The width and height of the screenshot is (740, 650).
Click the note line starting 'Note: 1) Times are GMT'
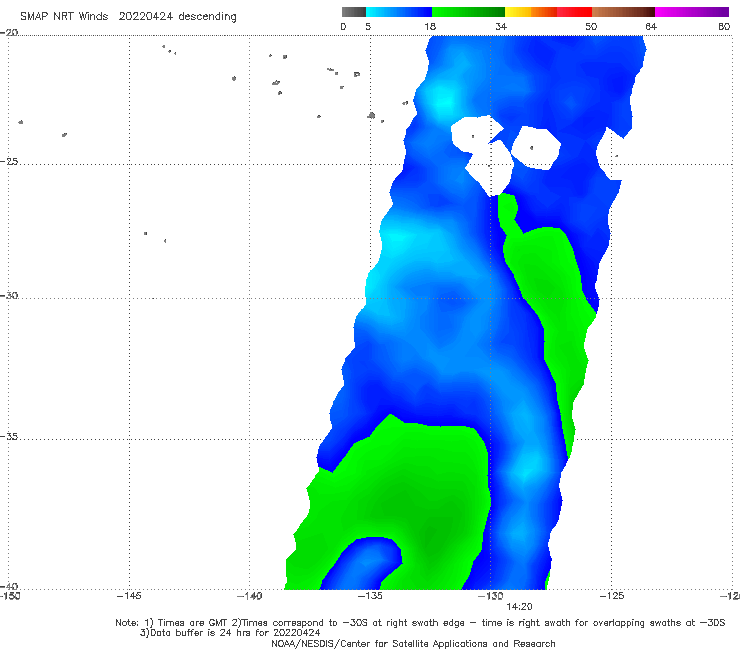(x=420, y=623)
